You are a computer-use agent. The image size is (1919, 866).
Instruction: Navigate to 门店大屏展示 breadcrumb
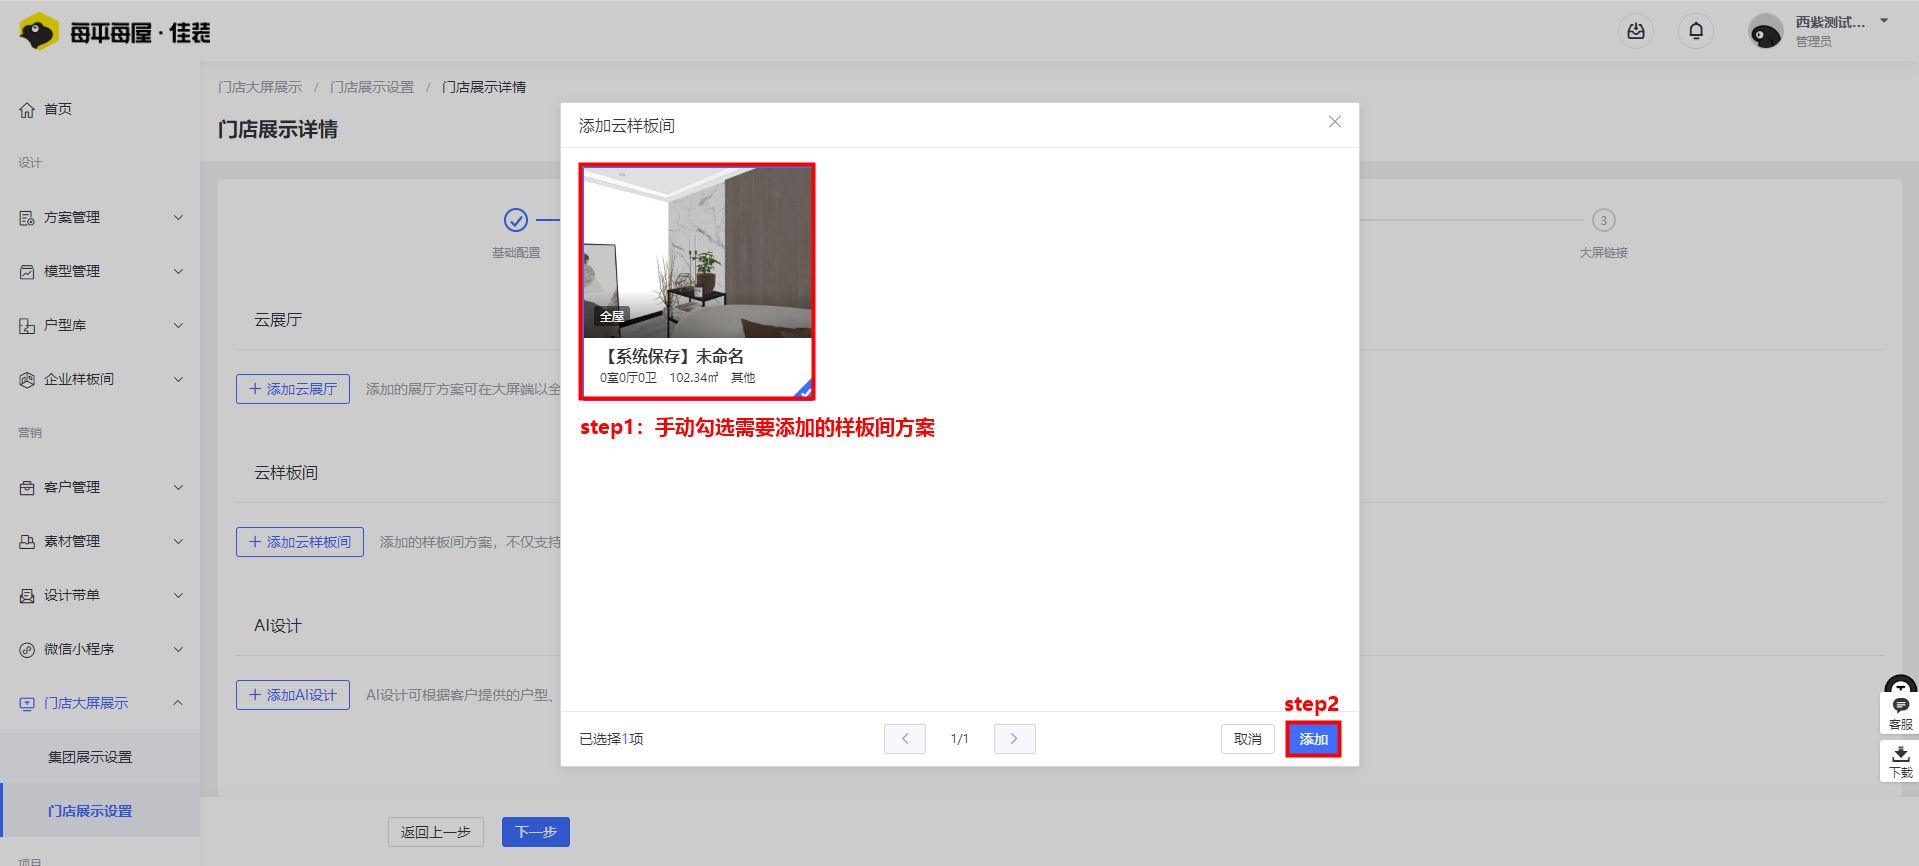click(x=260, y=87)
